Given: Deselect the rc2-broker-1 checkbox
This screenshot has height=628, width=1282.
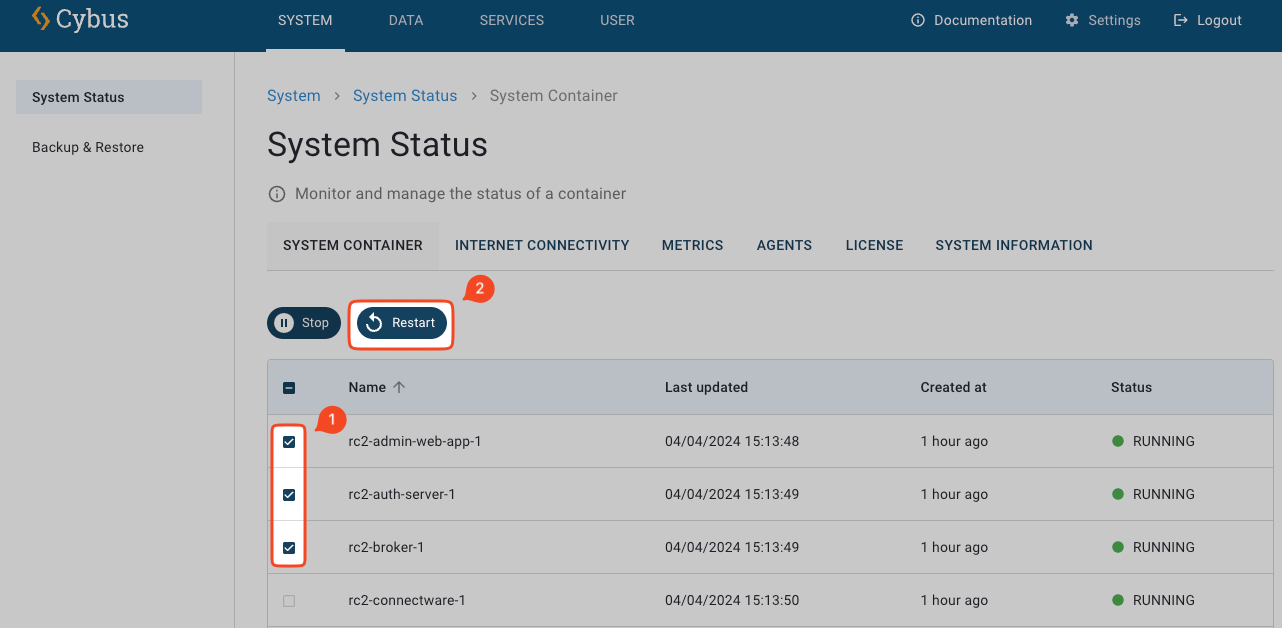Looking at the screenshot, I should (289, 548).
